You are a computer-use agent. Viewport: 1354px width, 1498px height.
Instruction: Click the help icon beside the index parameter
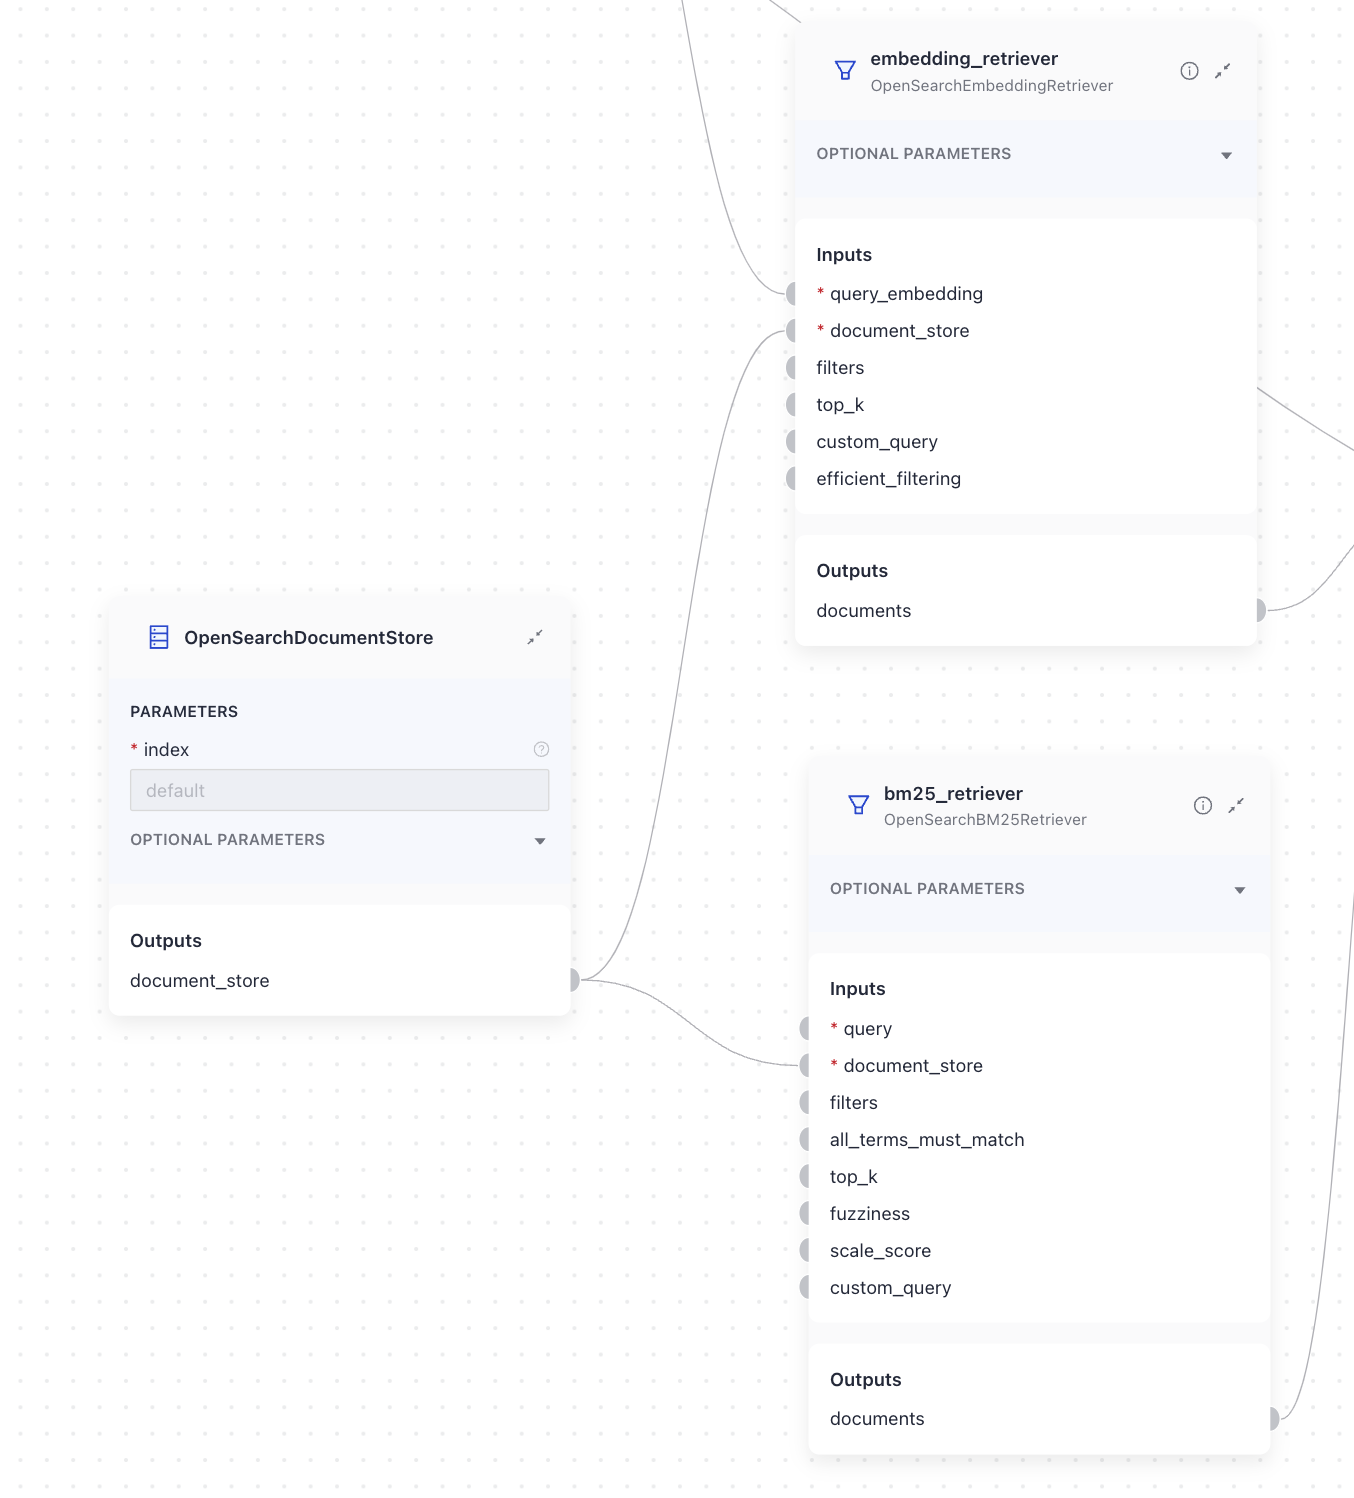540,749
